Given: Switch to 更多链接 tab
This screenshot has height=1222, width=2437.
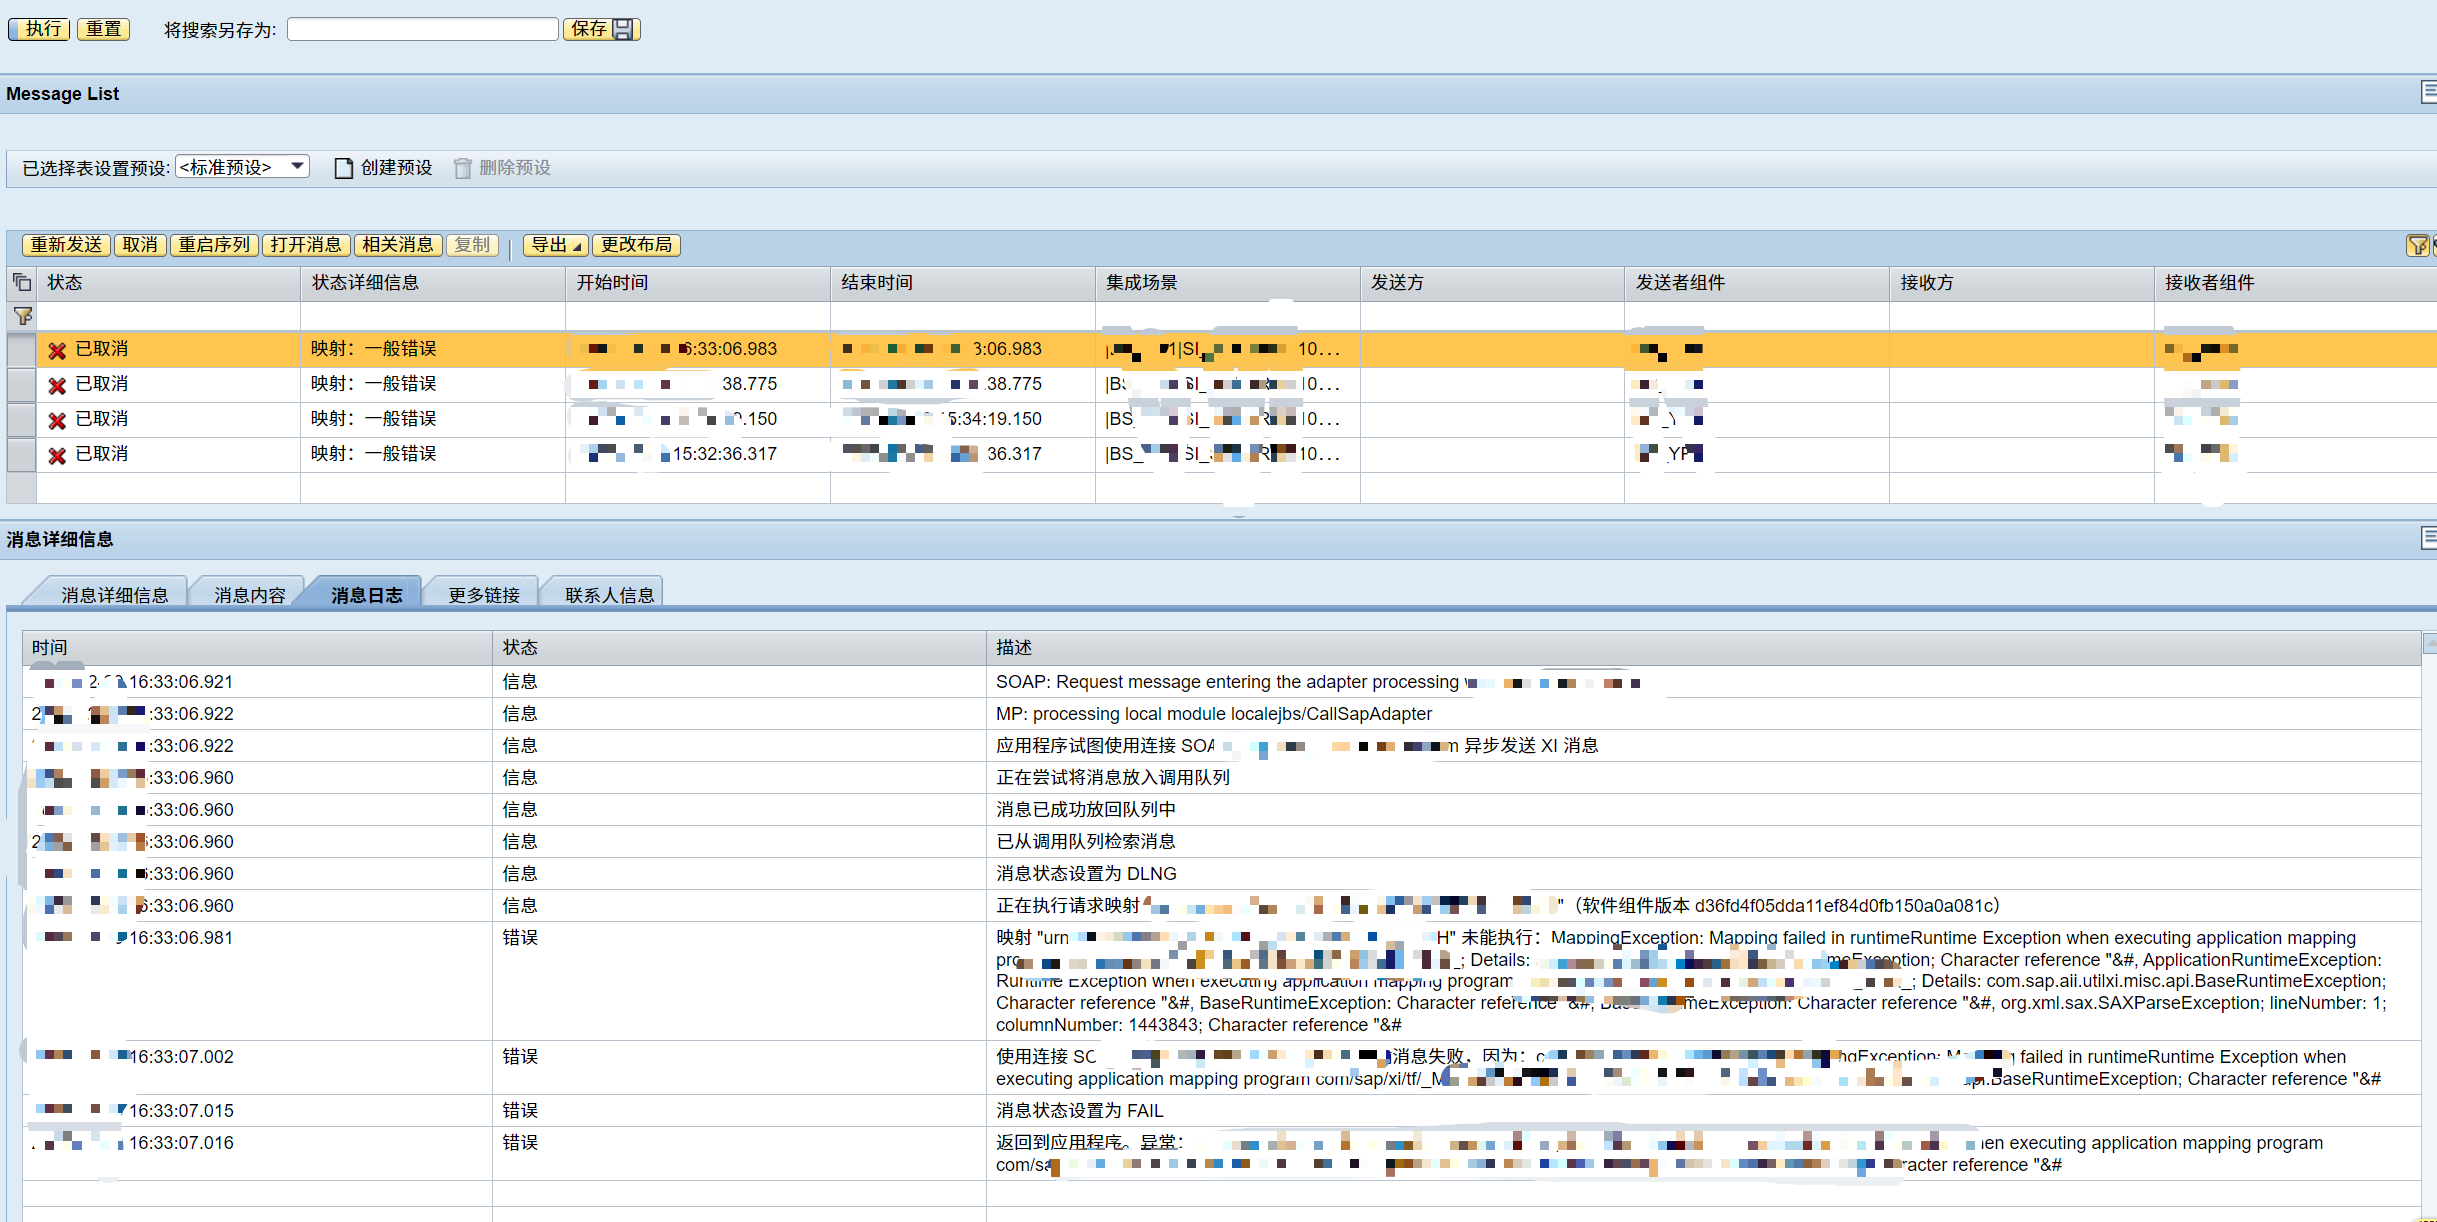Looking at the screenshot, I should point(483,595).
